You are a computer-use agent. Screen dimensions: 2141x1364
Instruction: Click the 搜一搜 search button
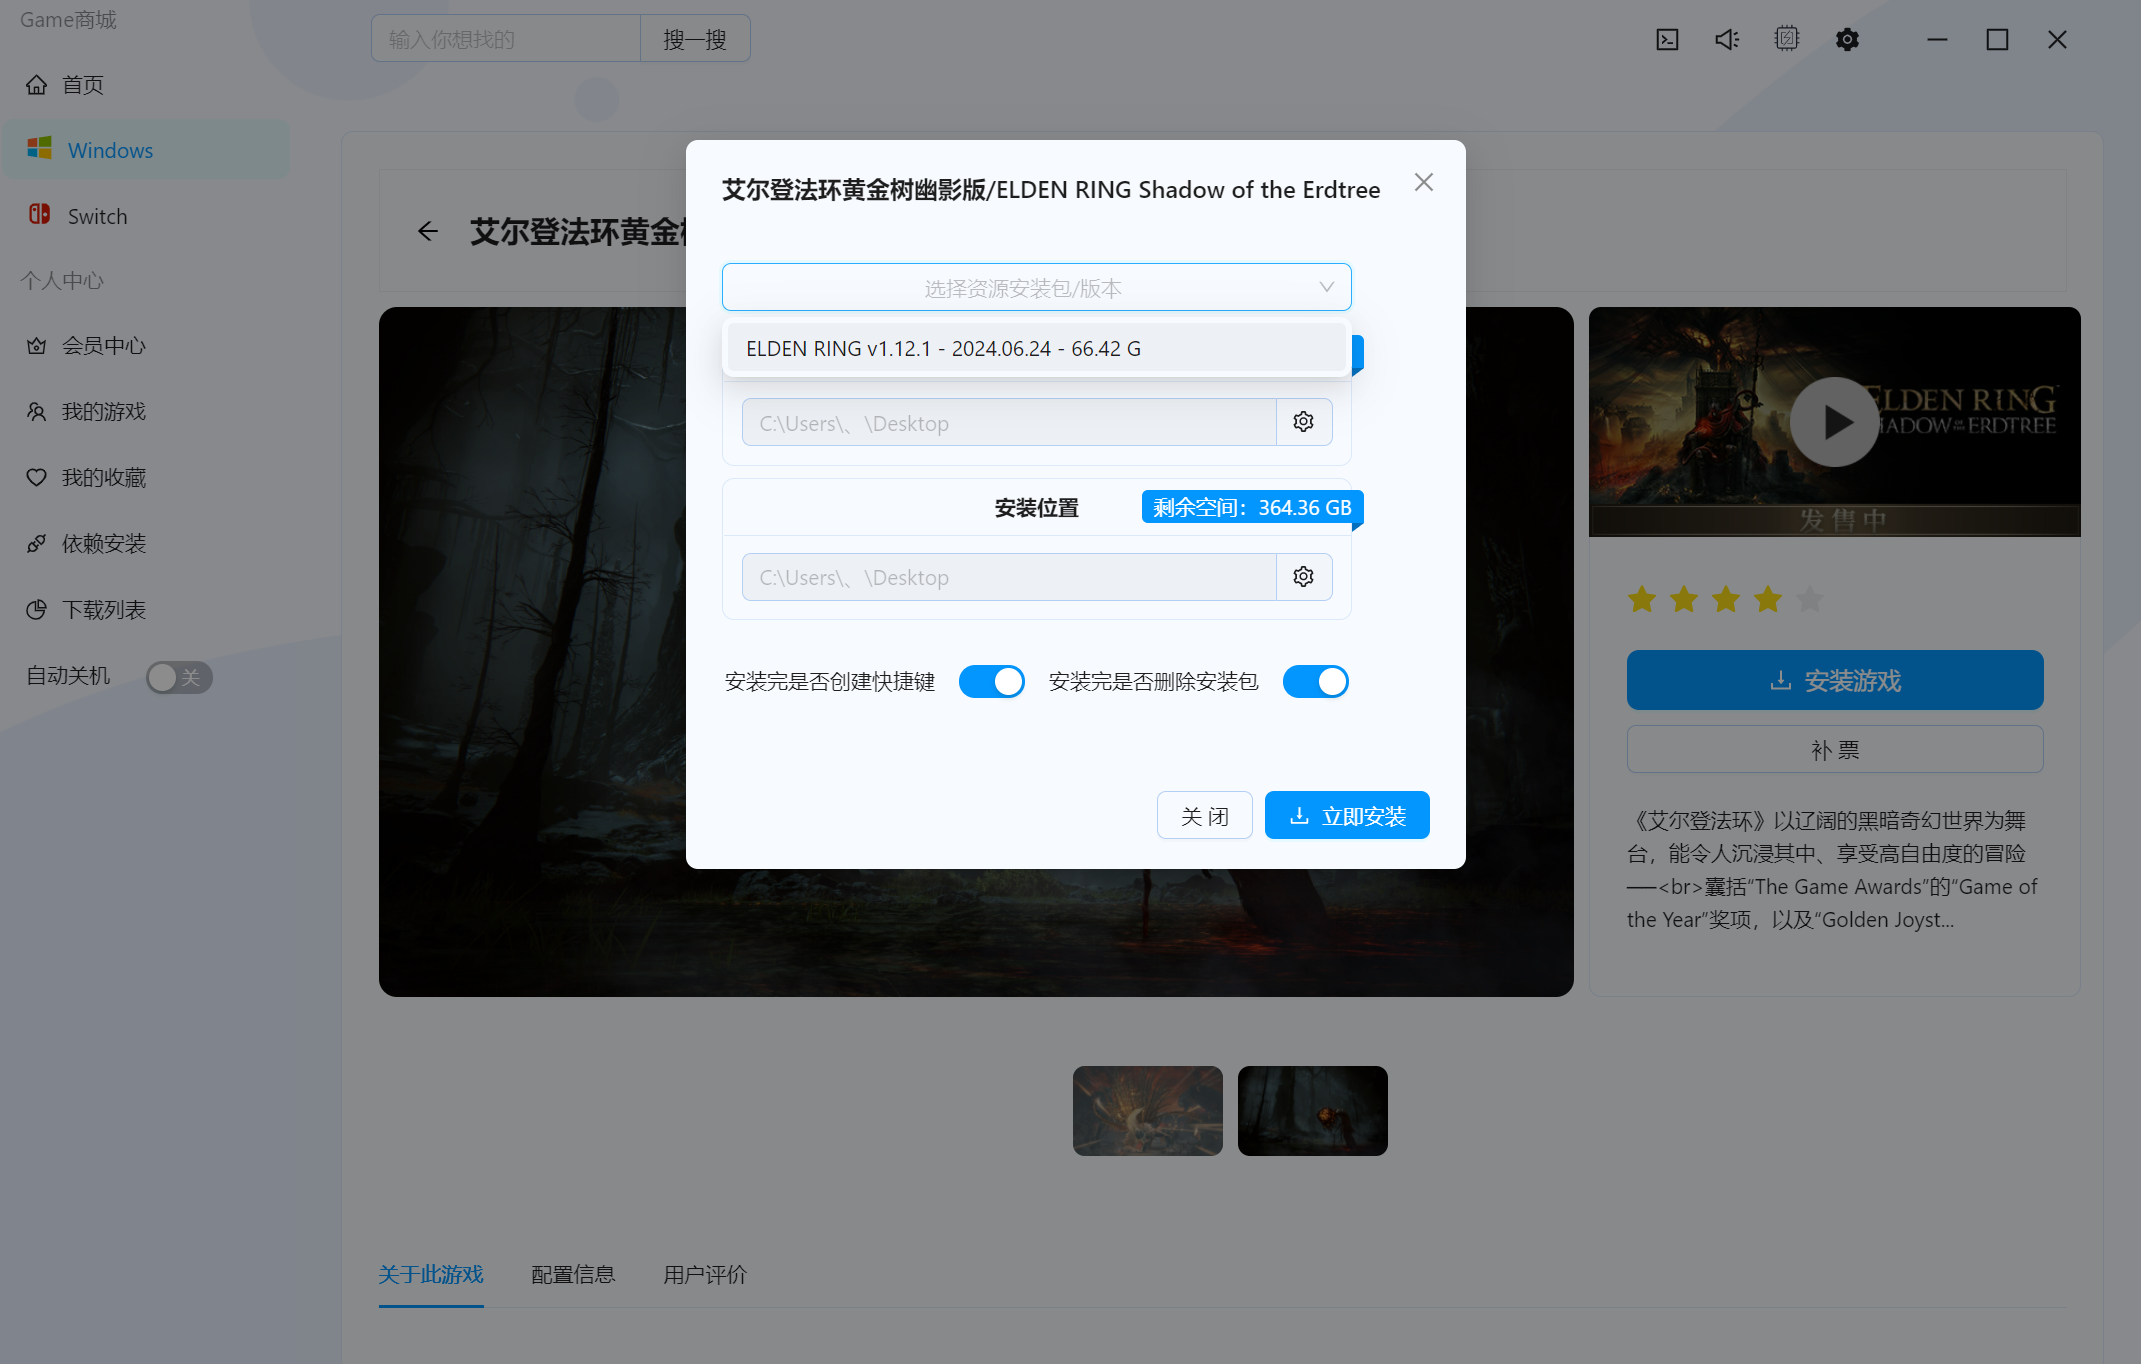695,39
